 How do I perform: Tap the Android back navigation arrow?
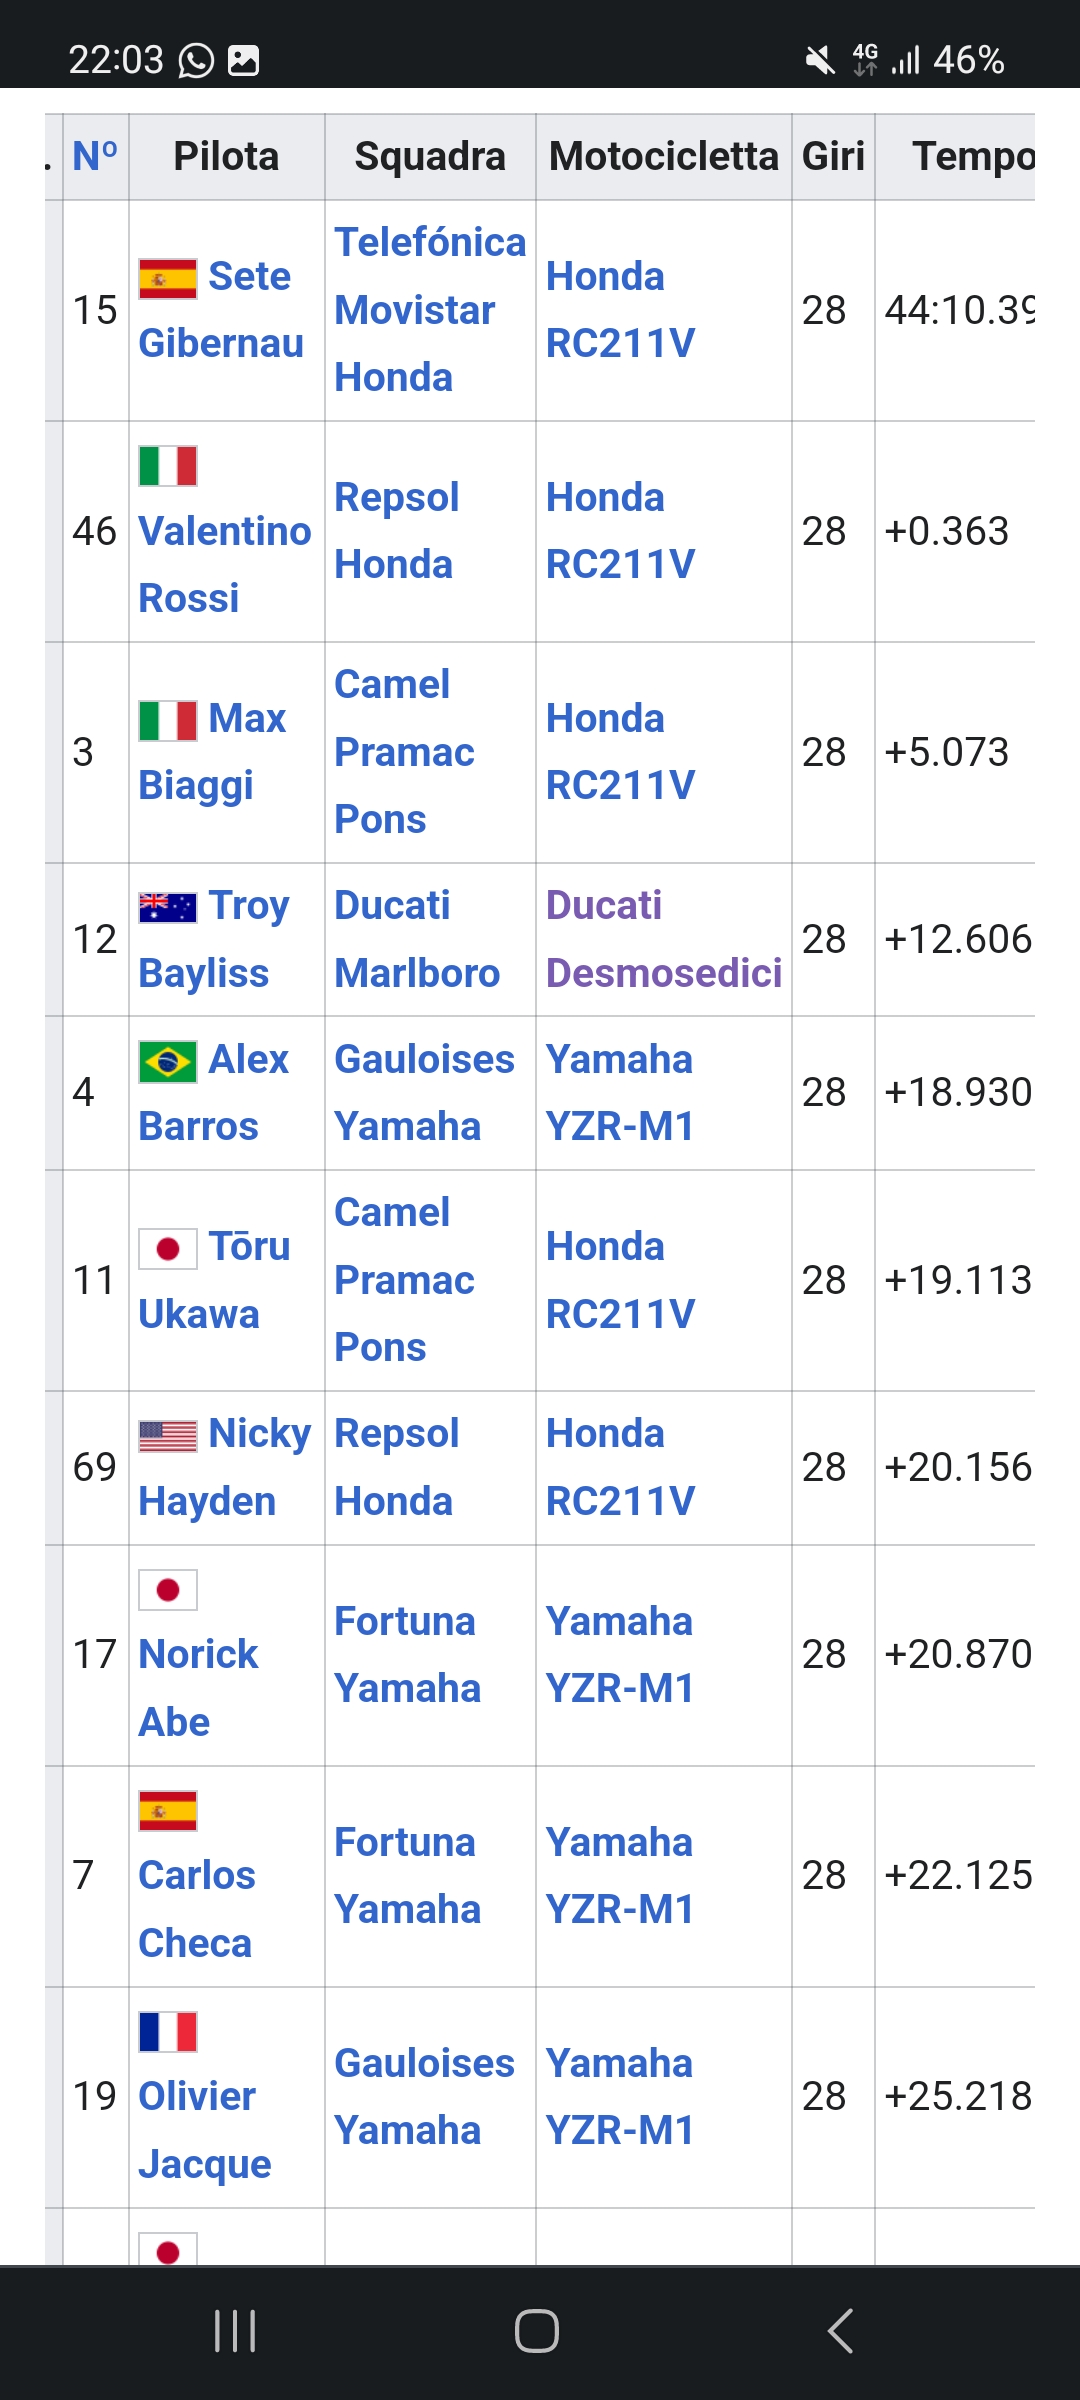pyautogui.click(x=841, y=2331)
